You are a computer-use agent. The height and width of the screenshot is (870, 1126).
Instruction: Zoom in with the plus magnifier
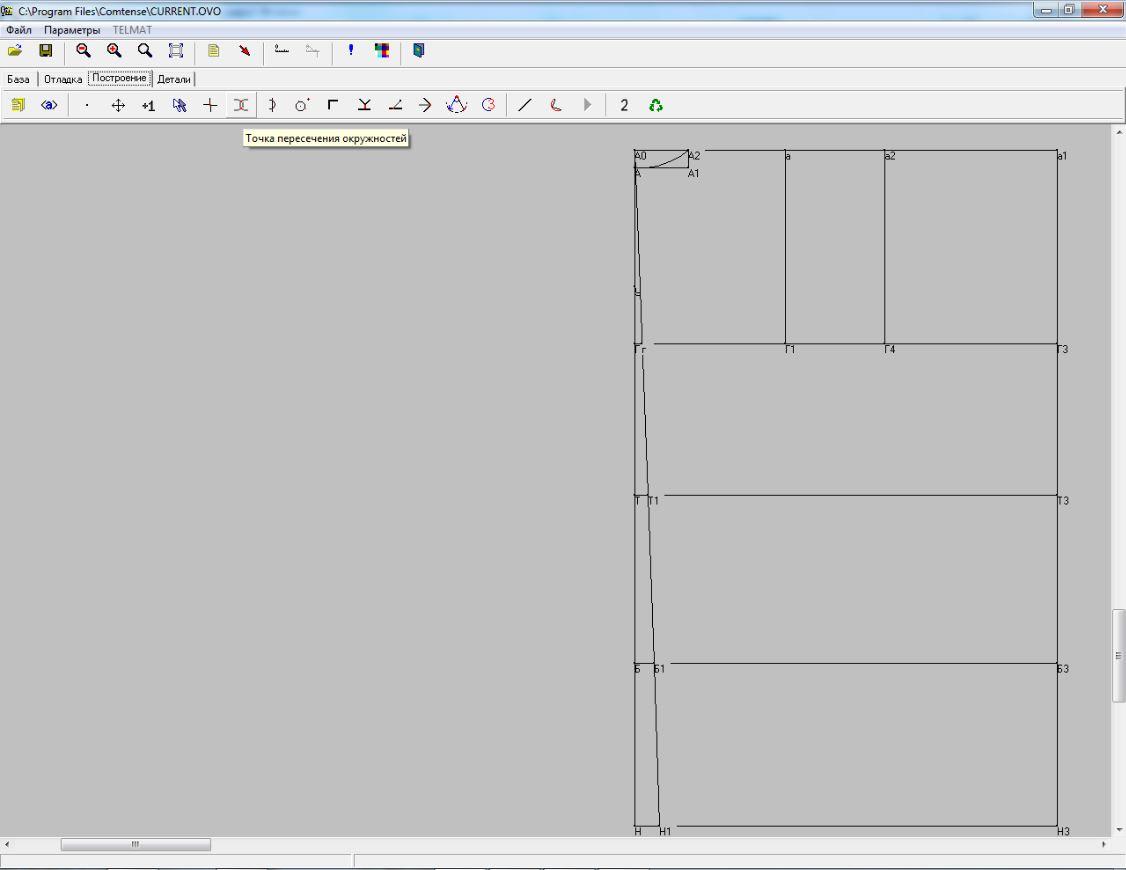pos(114,51)
